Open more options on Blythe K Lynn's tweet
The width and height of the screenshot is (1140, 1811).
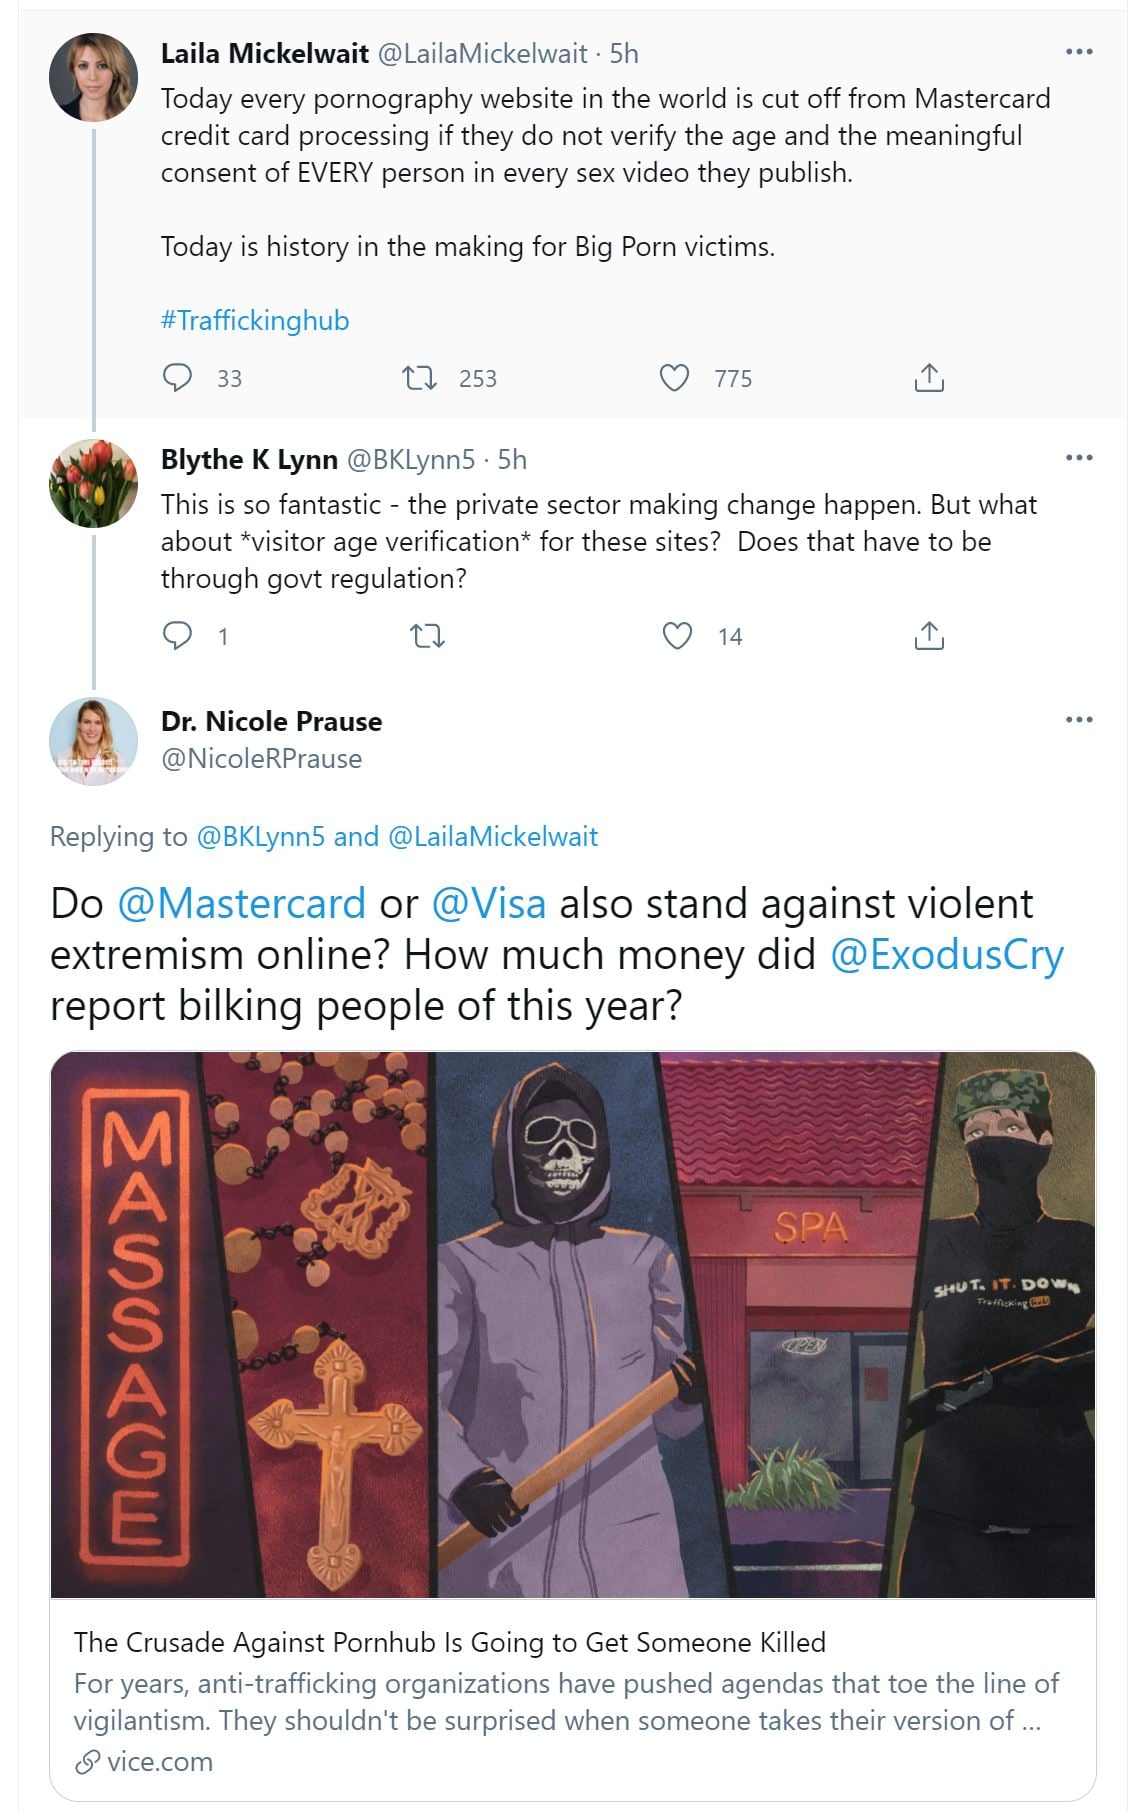point(1079,458)
